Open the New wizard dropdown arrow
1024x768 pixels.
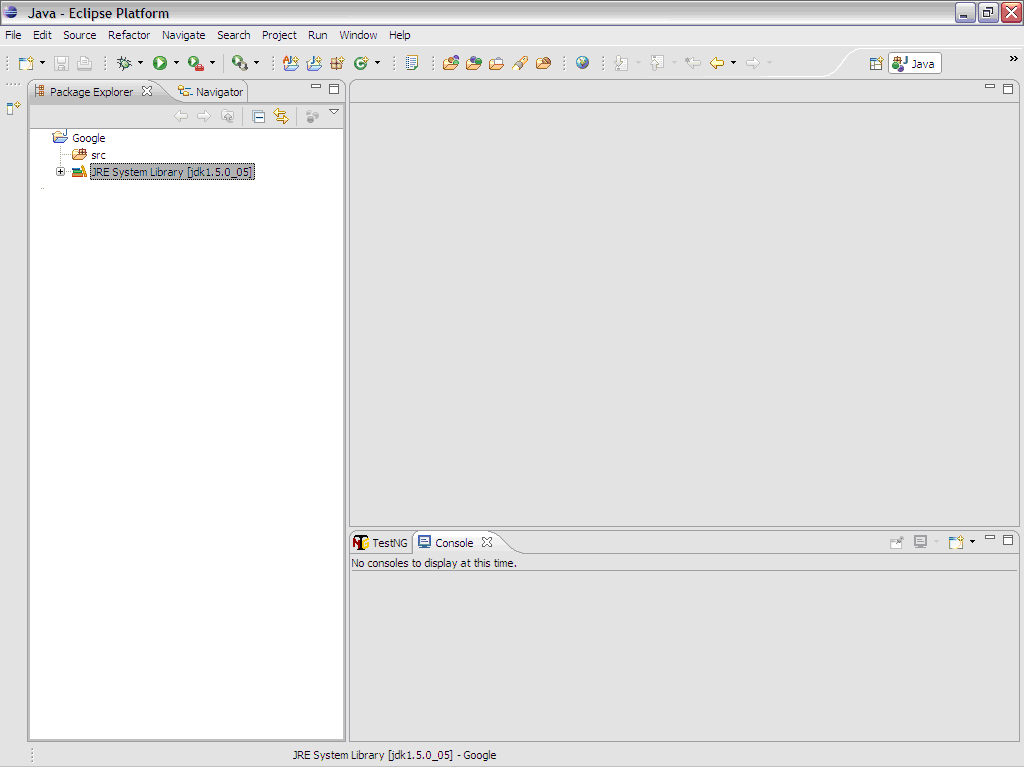(x=42, y=63)
